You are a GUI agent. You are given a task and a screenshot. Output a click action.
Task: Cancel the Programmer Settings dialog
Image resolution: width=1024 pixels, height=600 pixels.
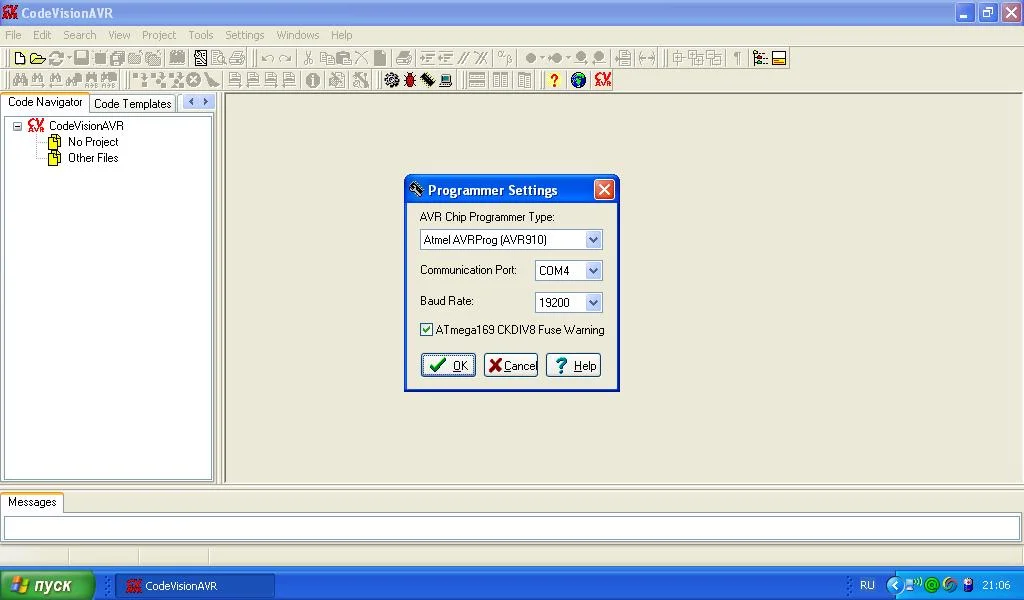coord(511,365)
